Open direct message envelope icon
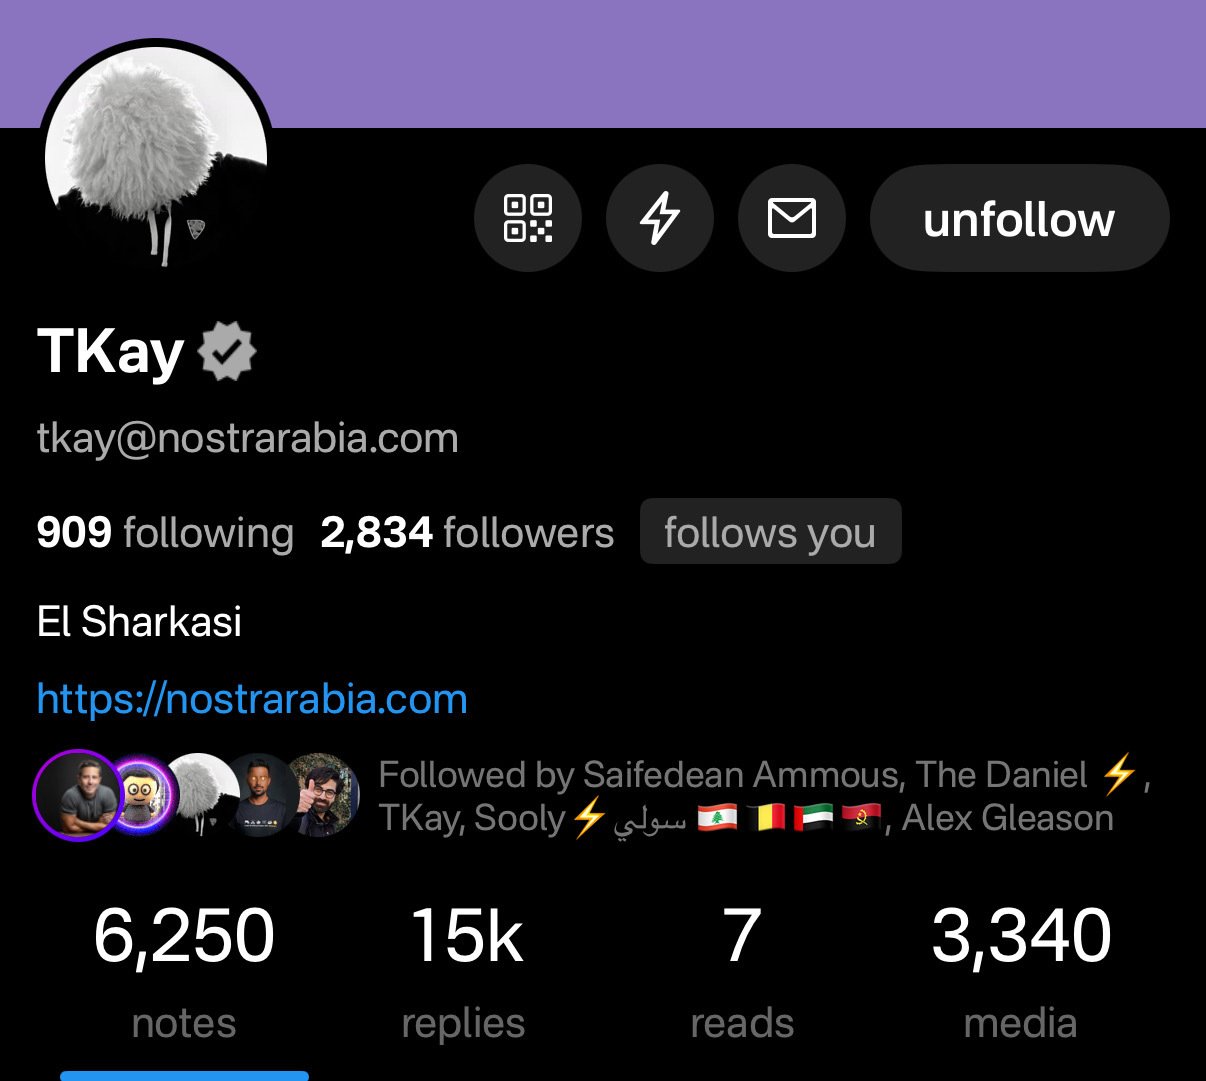The height and width of the screenshot is (1081, 1206). point(792,218)
